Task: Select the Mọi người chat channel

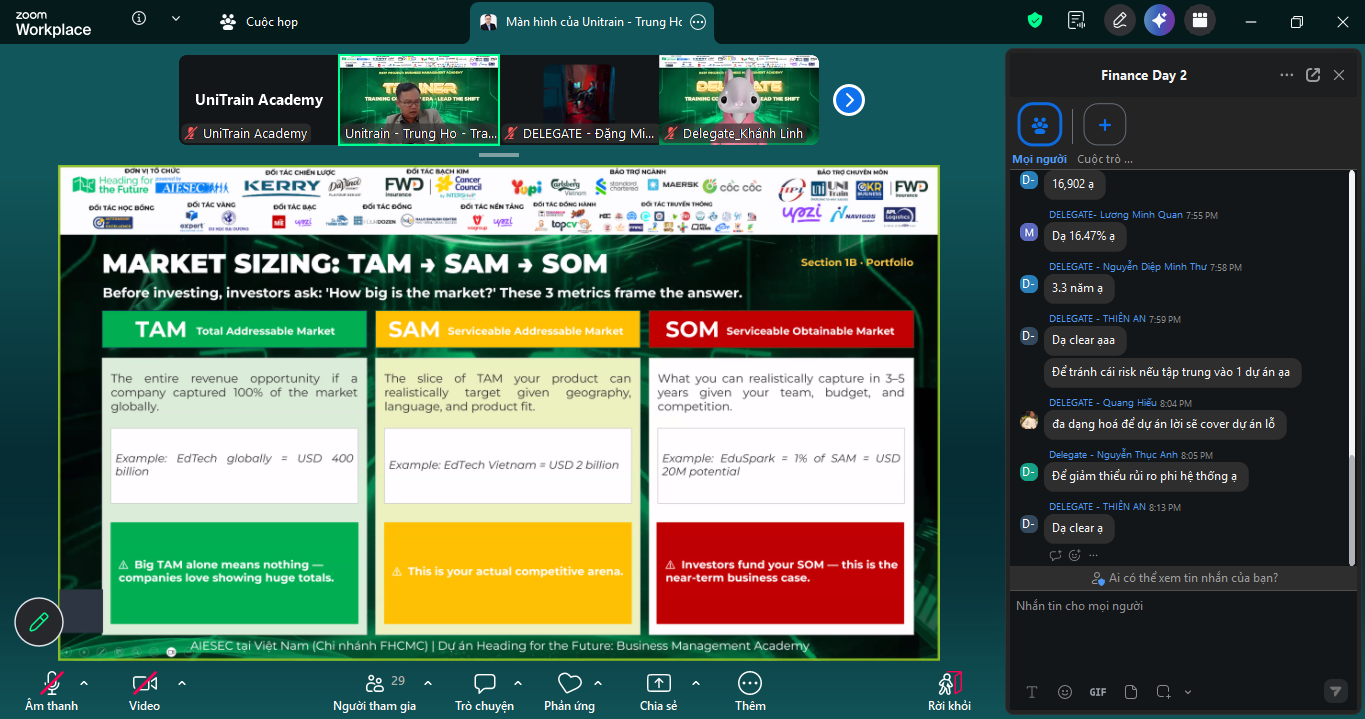Action: [1039, 134]
